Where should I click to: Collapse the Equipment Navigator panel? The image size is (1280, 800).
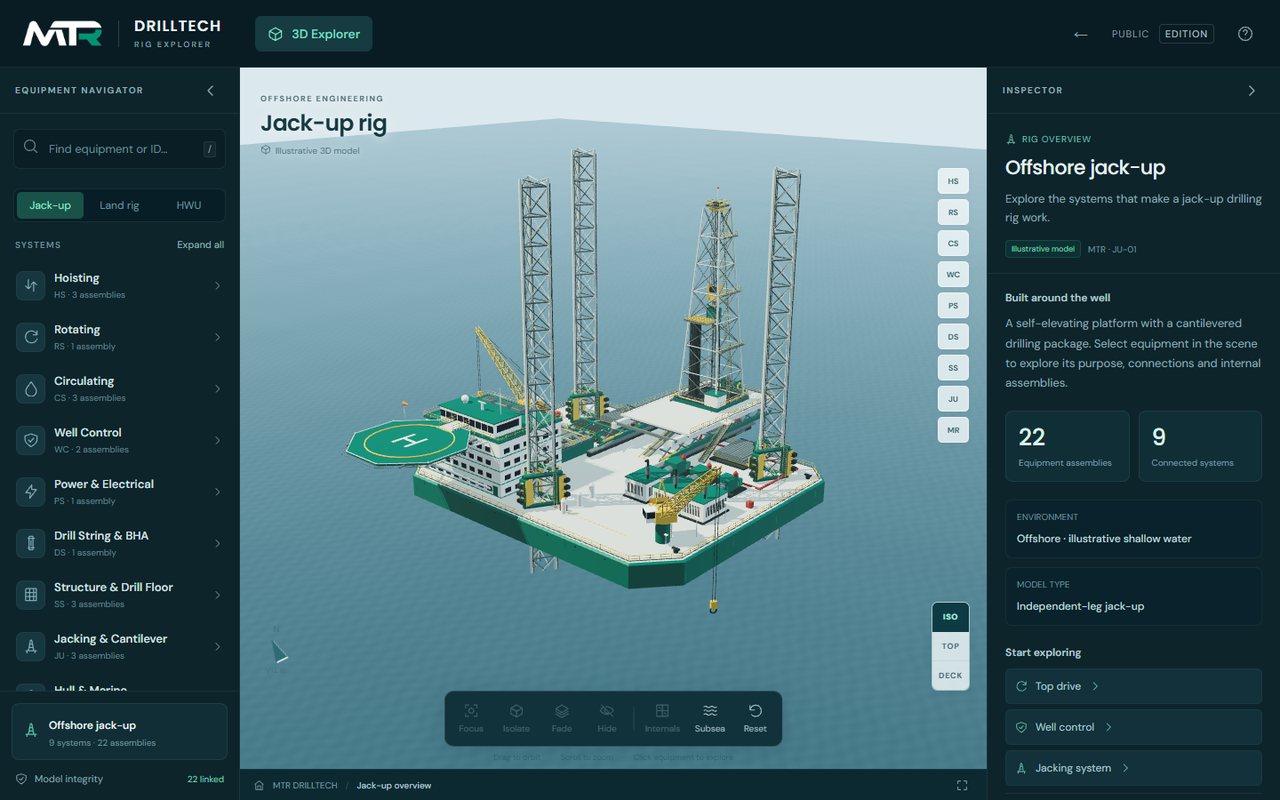coord(210,90)
